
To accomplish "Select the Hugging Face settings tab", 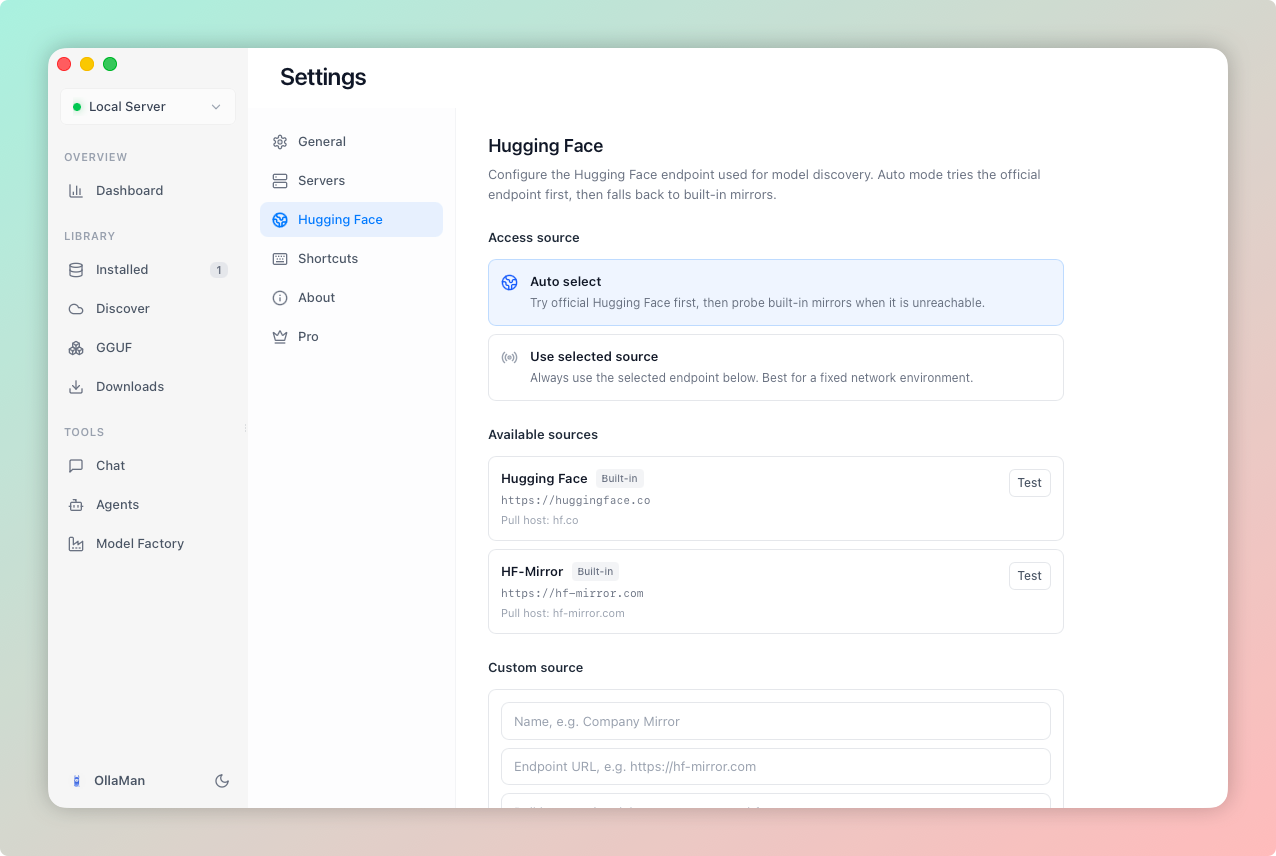I will coord(351,220).
